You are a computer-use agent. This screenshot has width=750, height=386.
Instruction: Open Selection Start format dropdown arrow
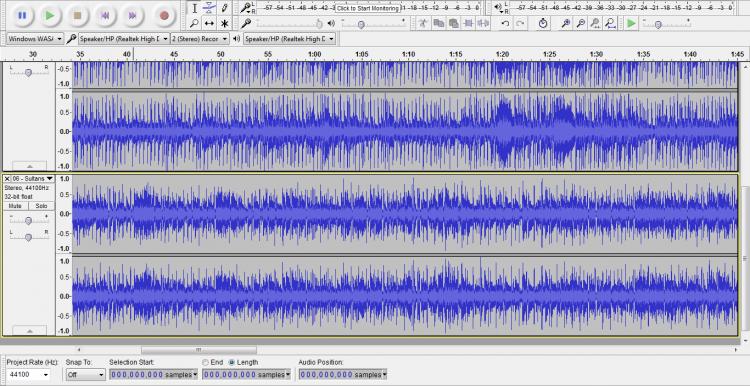195,375
